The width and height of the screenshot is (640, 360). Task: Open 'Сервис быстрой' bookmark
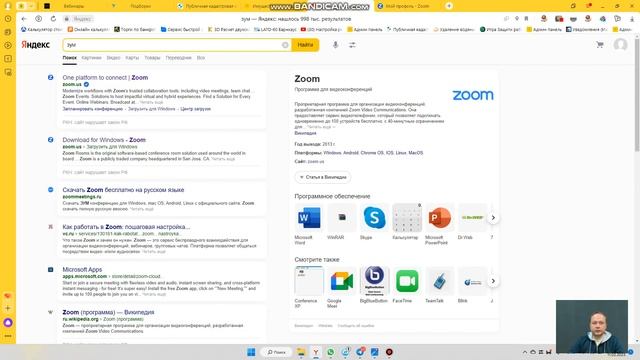(x=181, y=29)
